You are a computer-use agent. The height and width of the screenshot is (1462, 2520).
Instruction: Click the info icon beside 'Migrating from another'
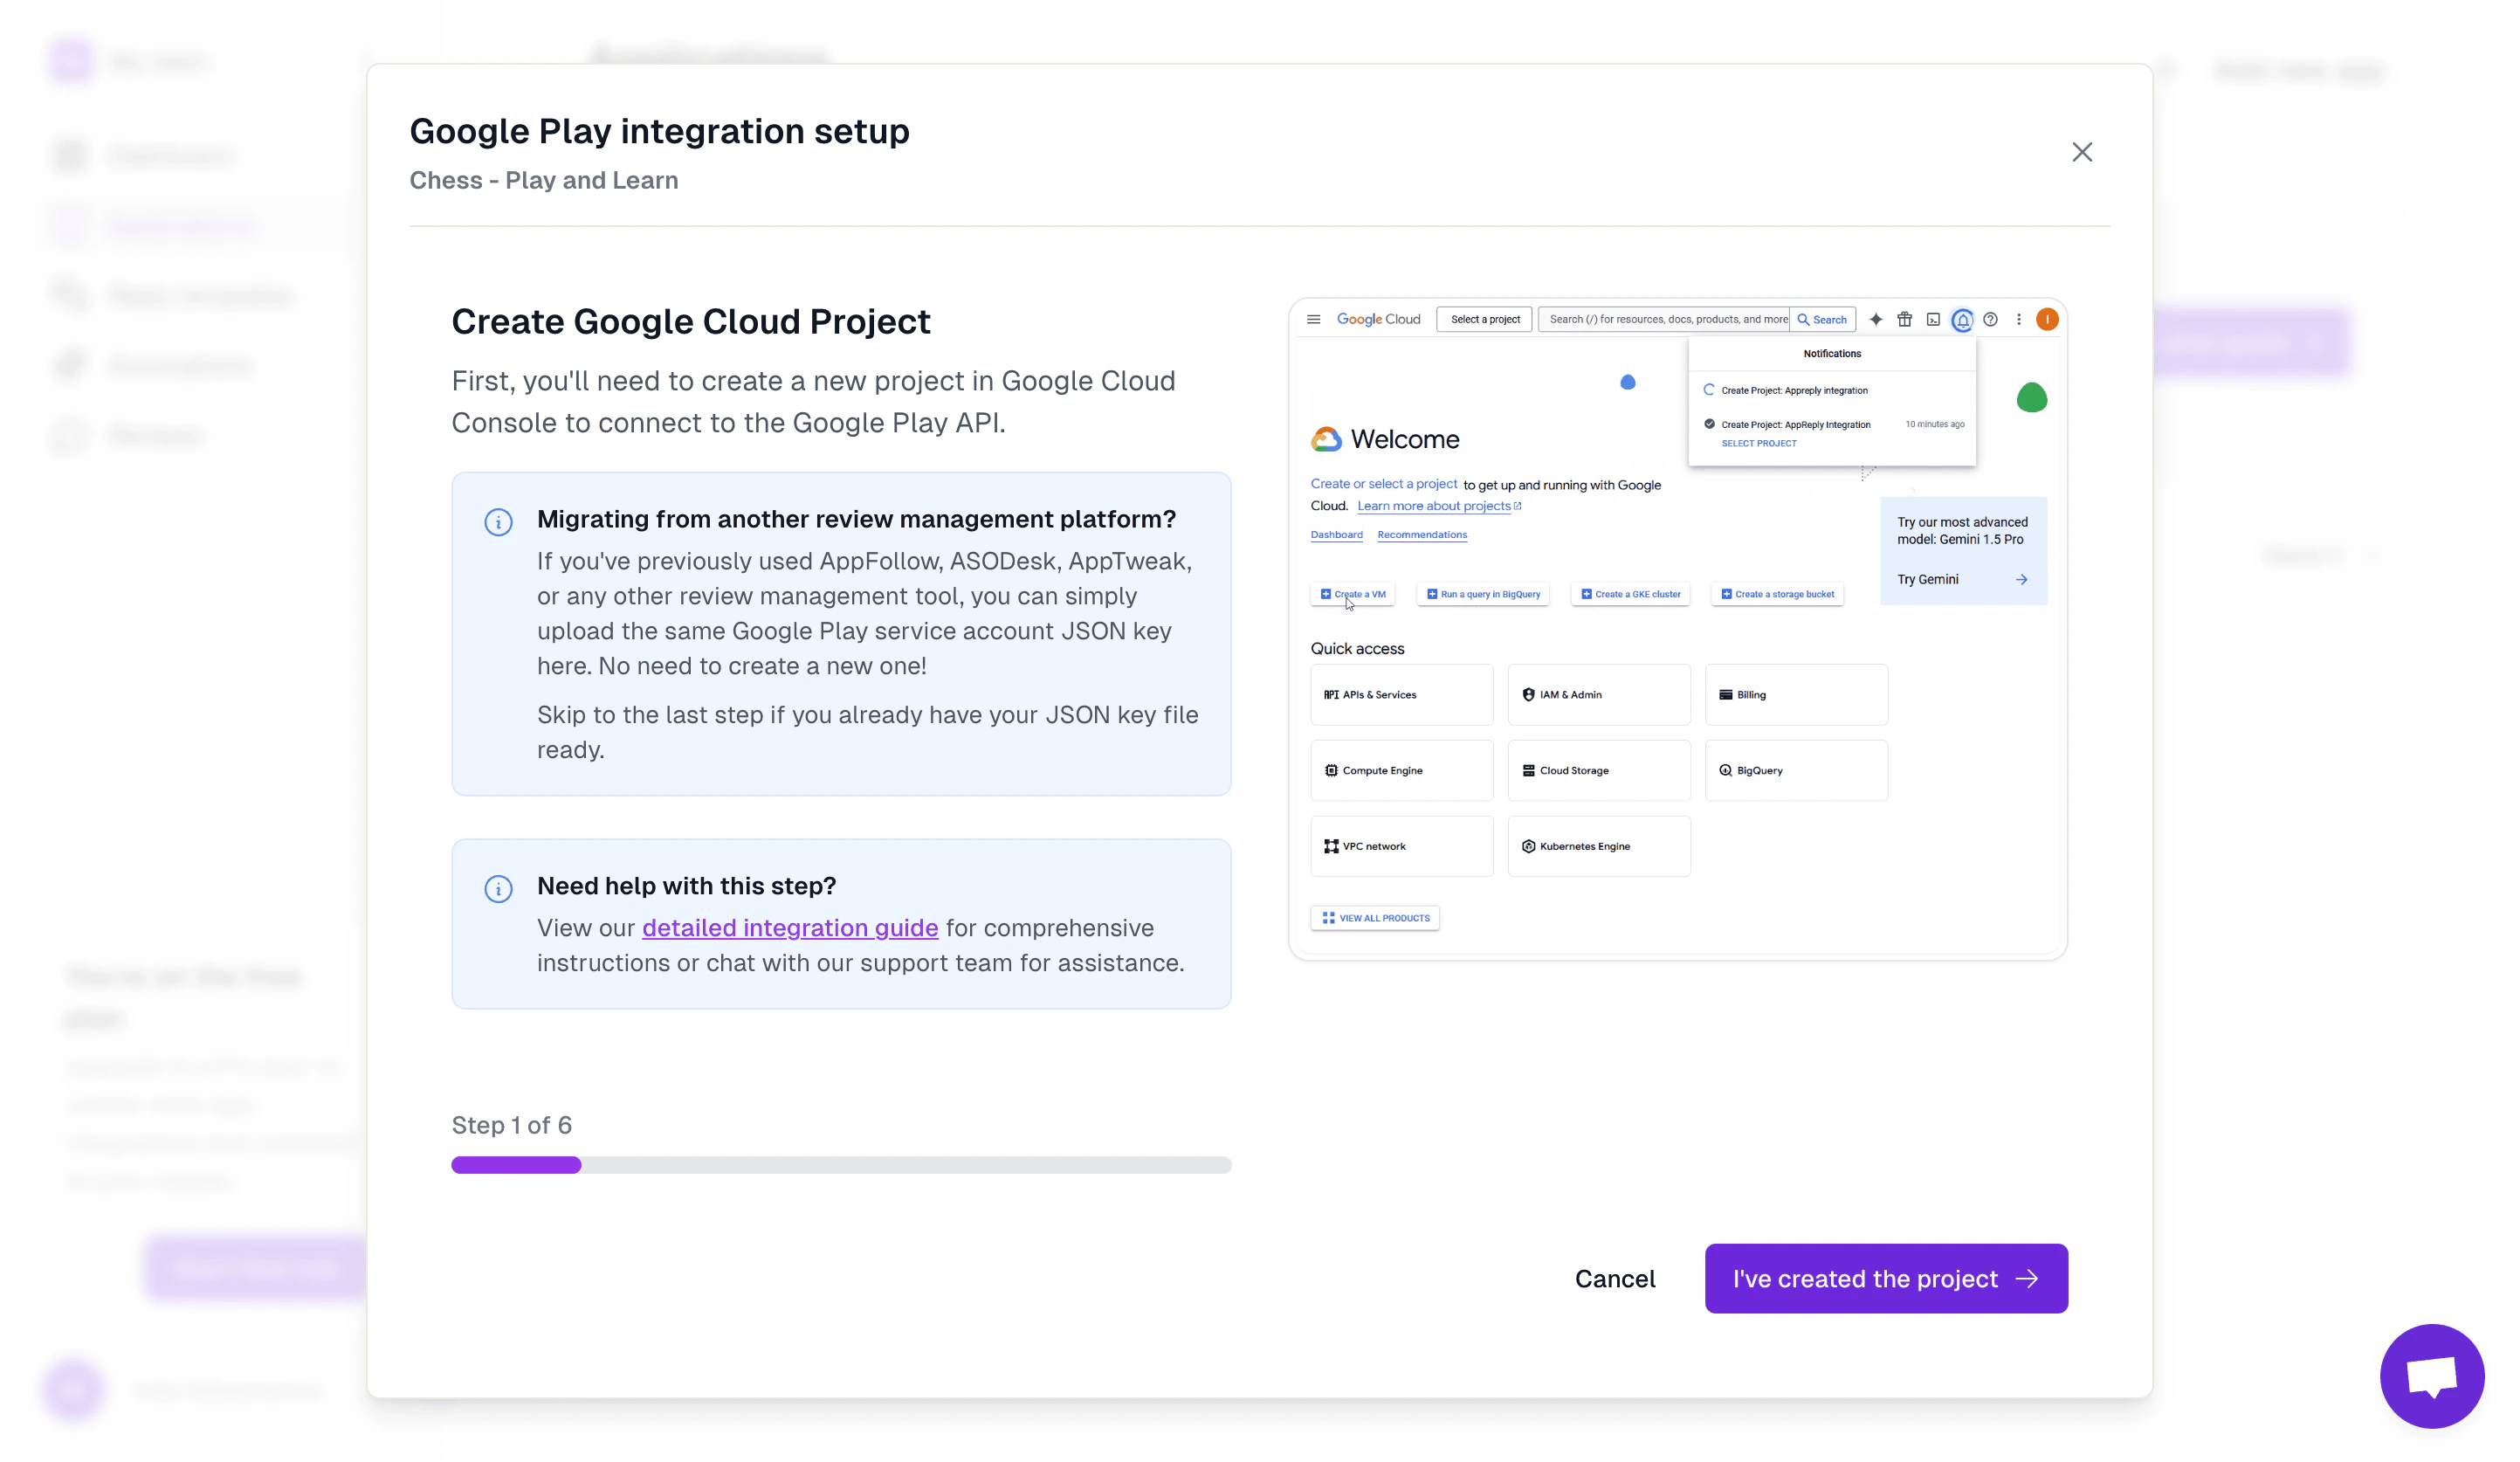[x=498, y=522]
